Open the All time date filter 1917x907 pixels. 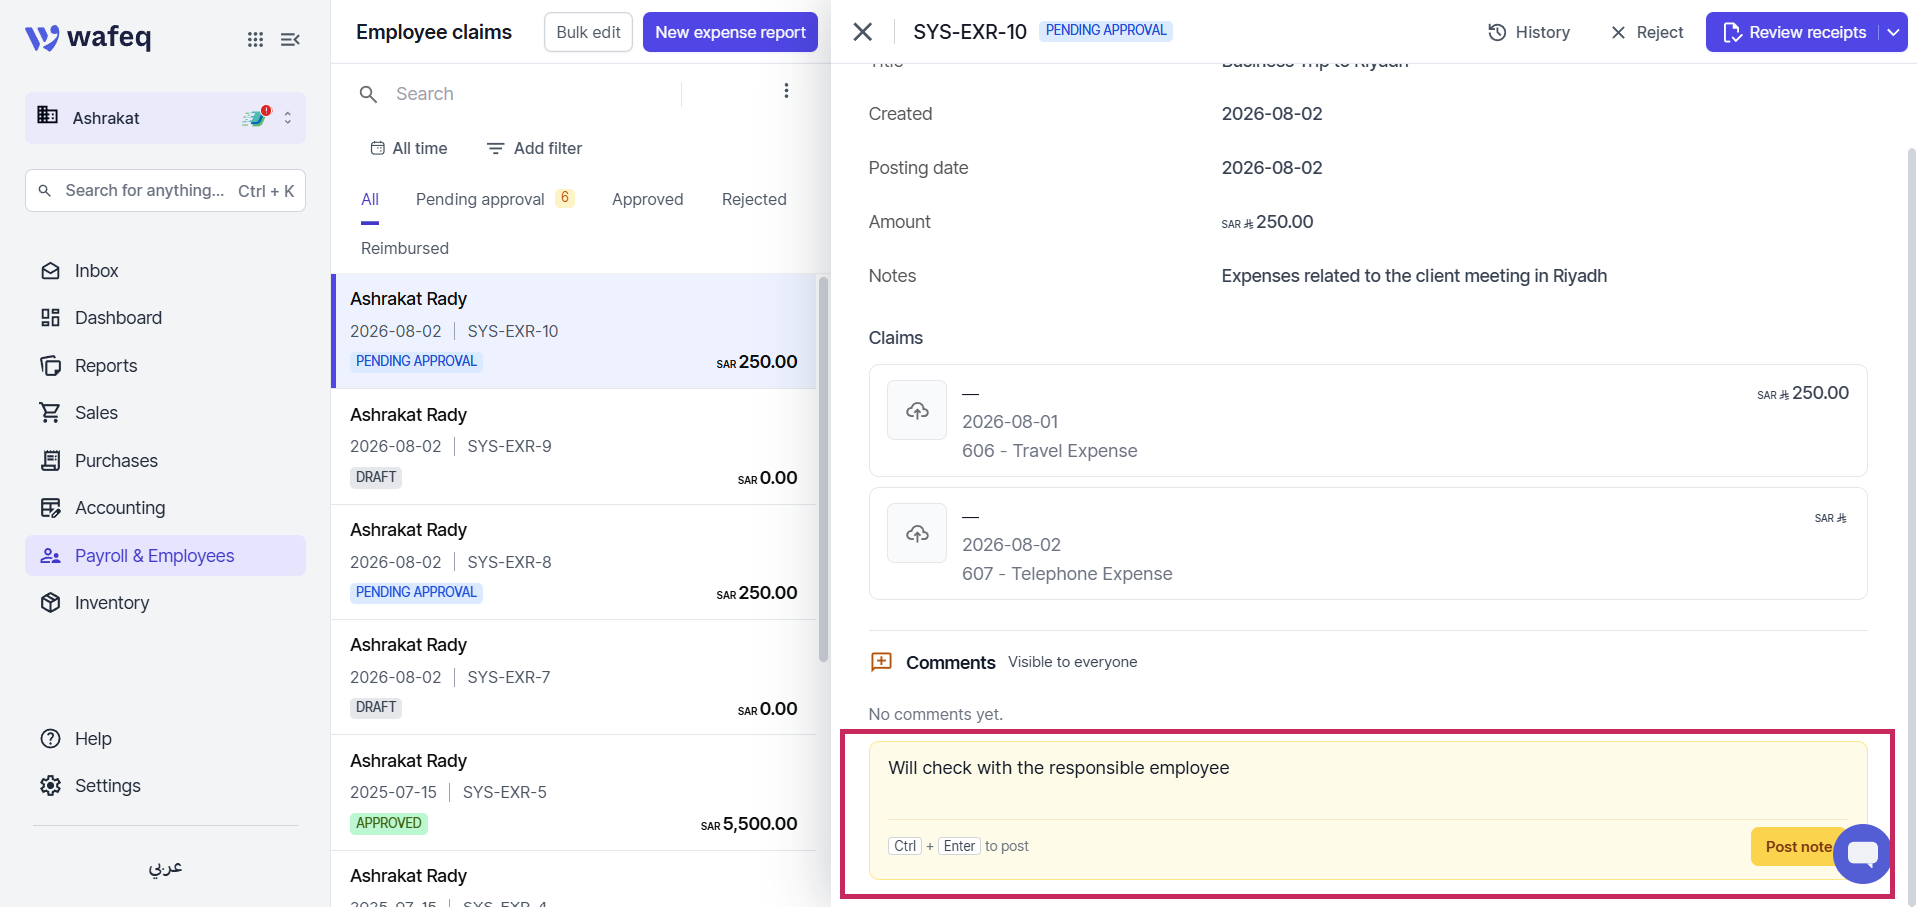(408, 148)
